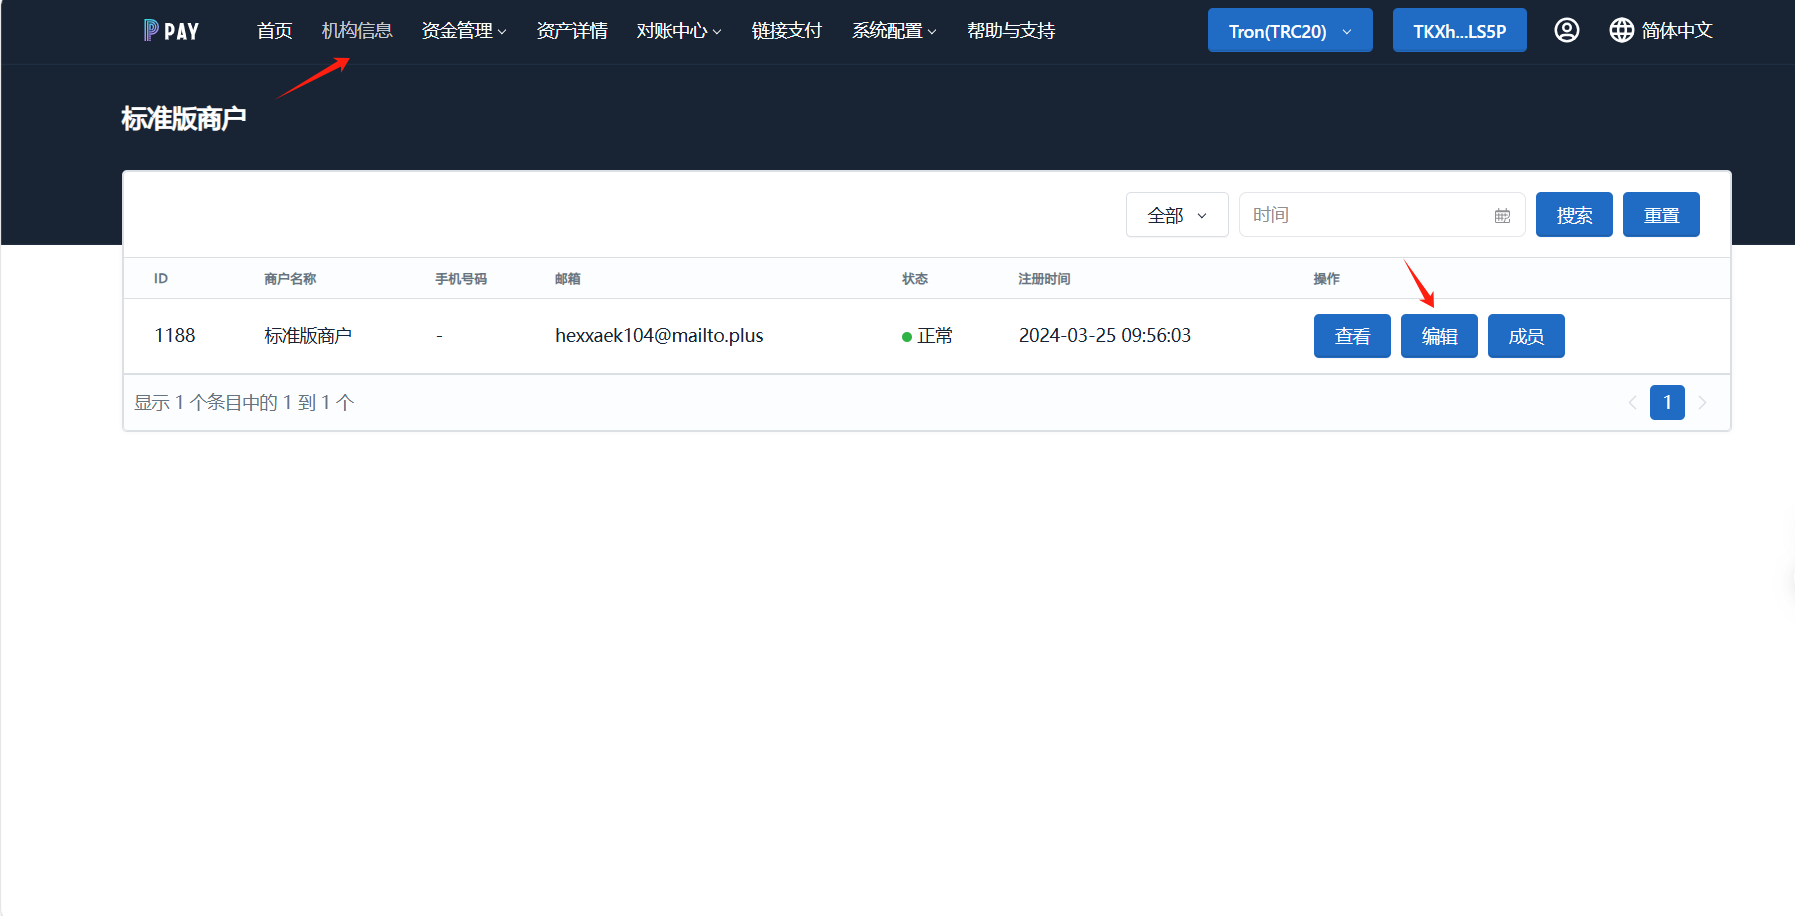Open the calendar icon in the 时间 field

1502,215
